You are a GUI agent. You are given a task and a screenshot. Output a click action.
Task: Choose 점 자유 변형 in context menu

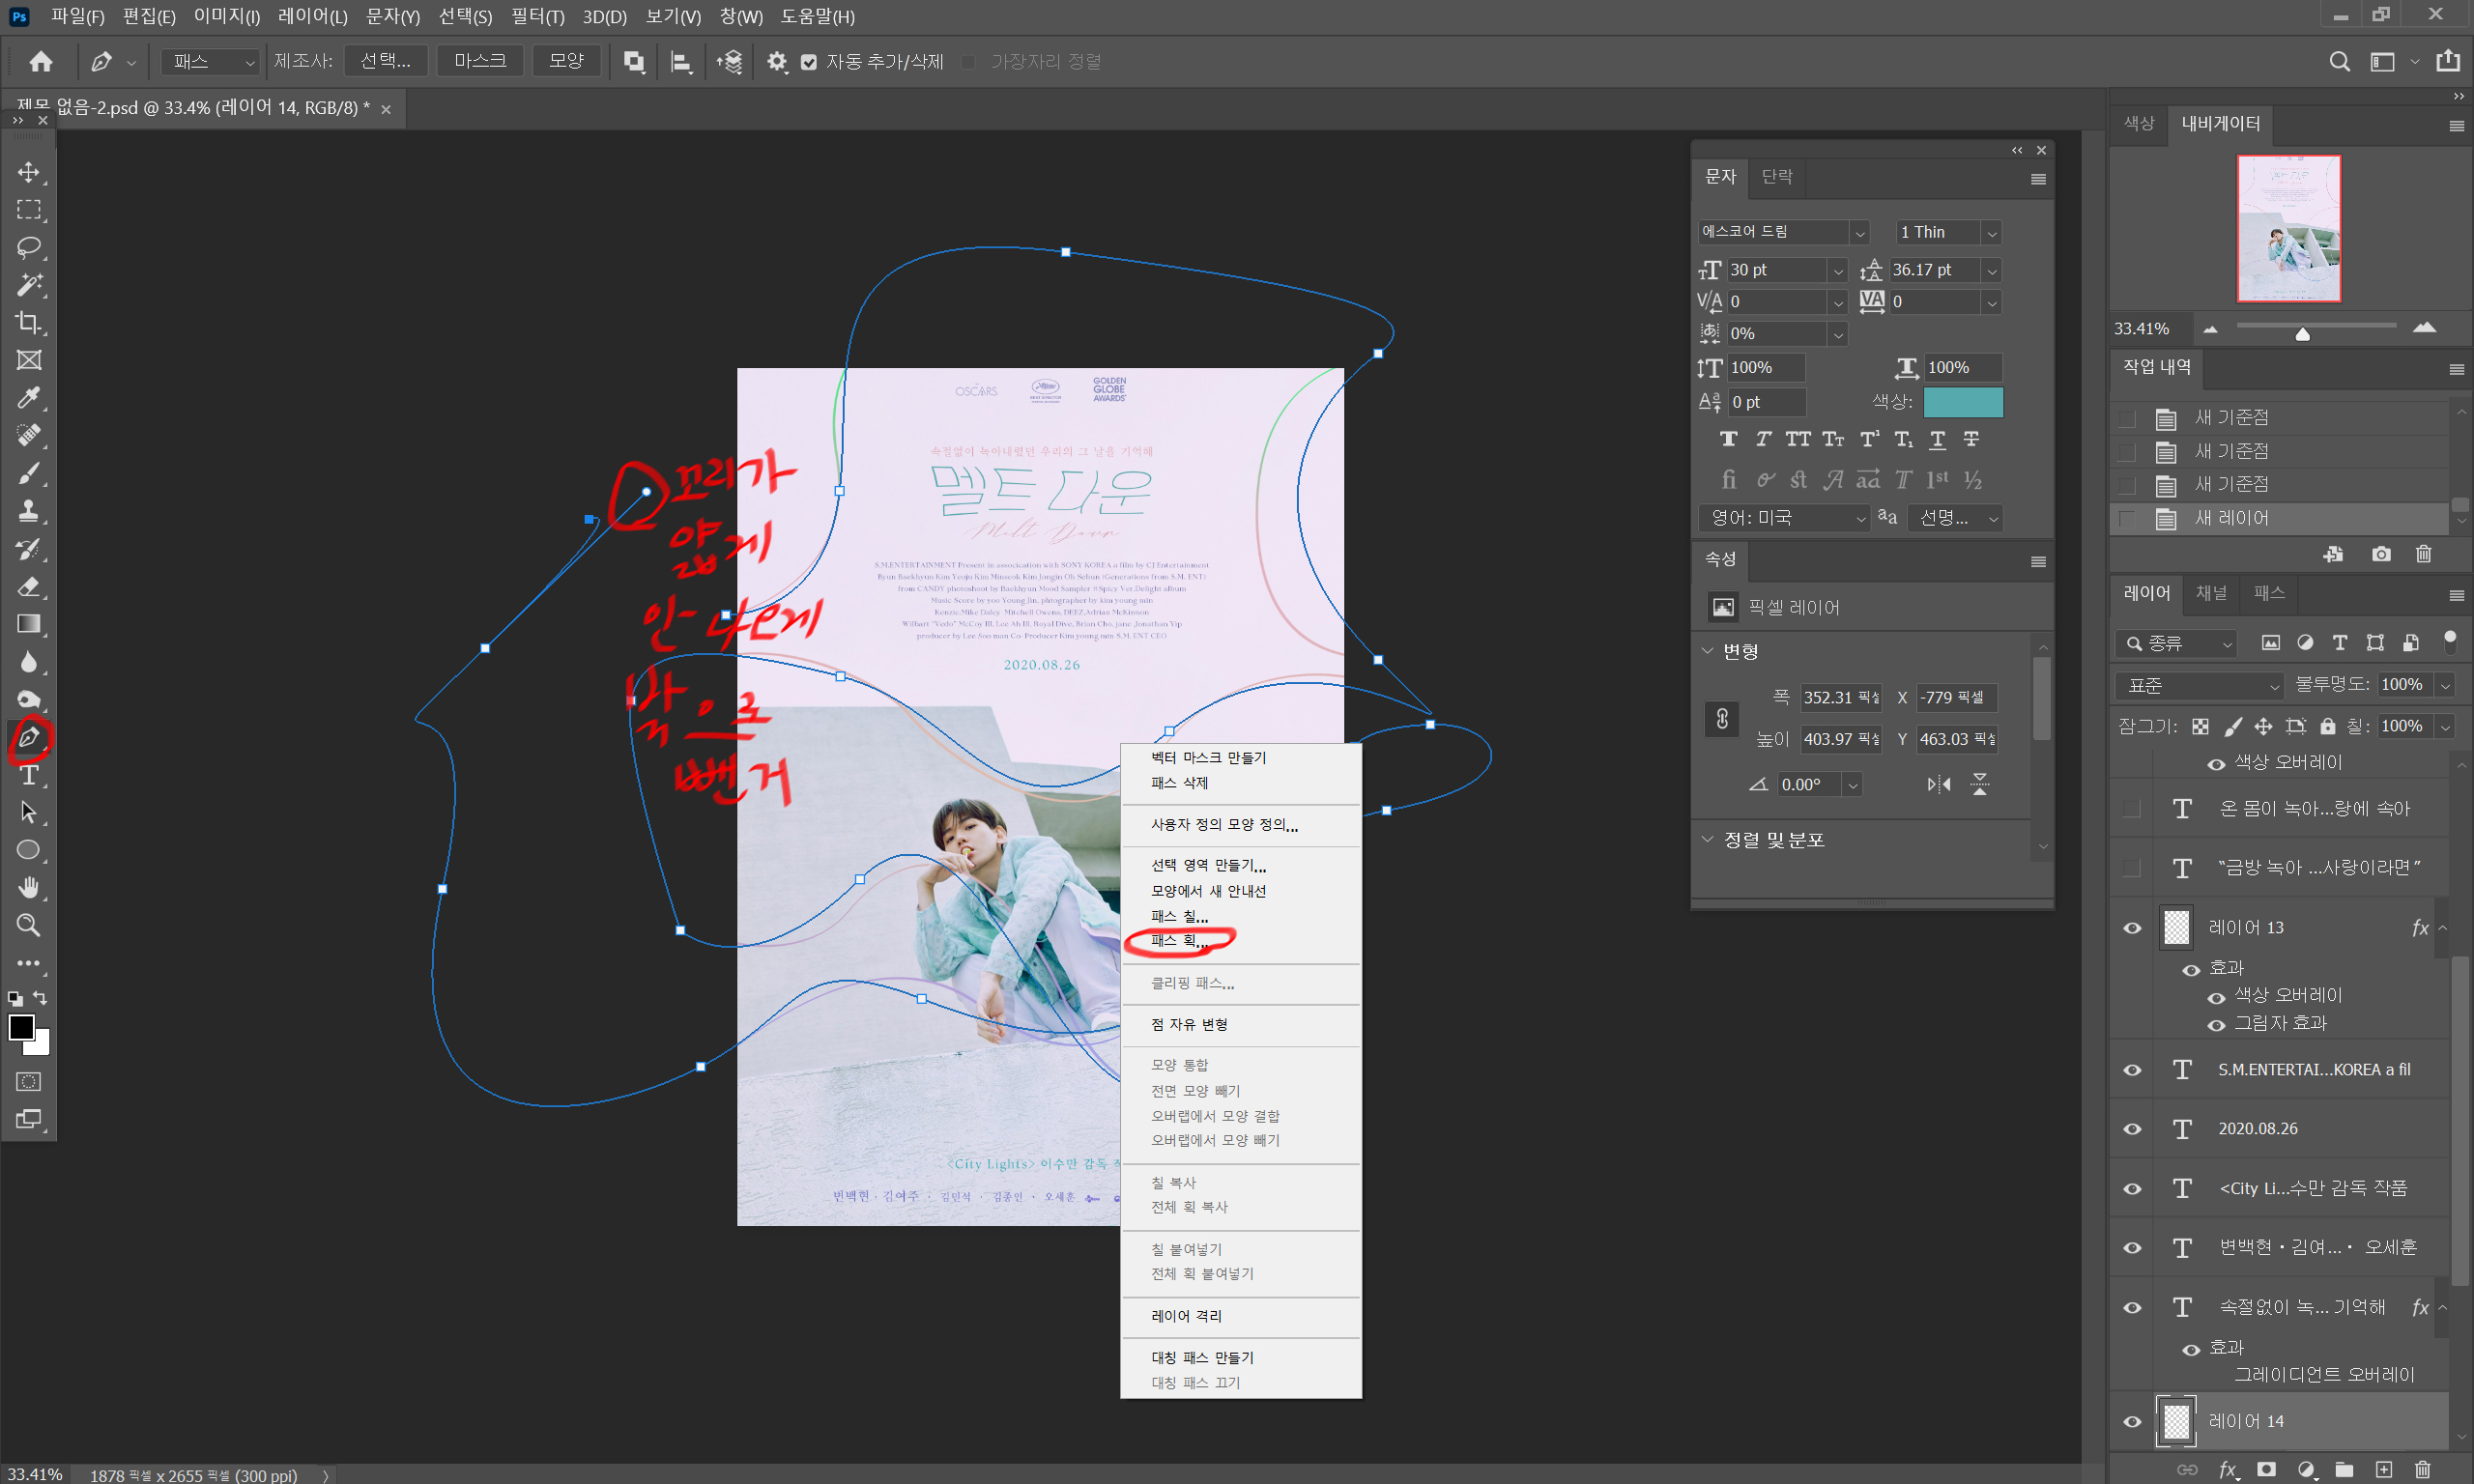point(1189,1024)
